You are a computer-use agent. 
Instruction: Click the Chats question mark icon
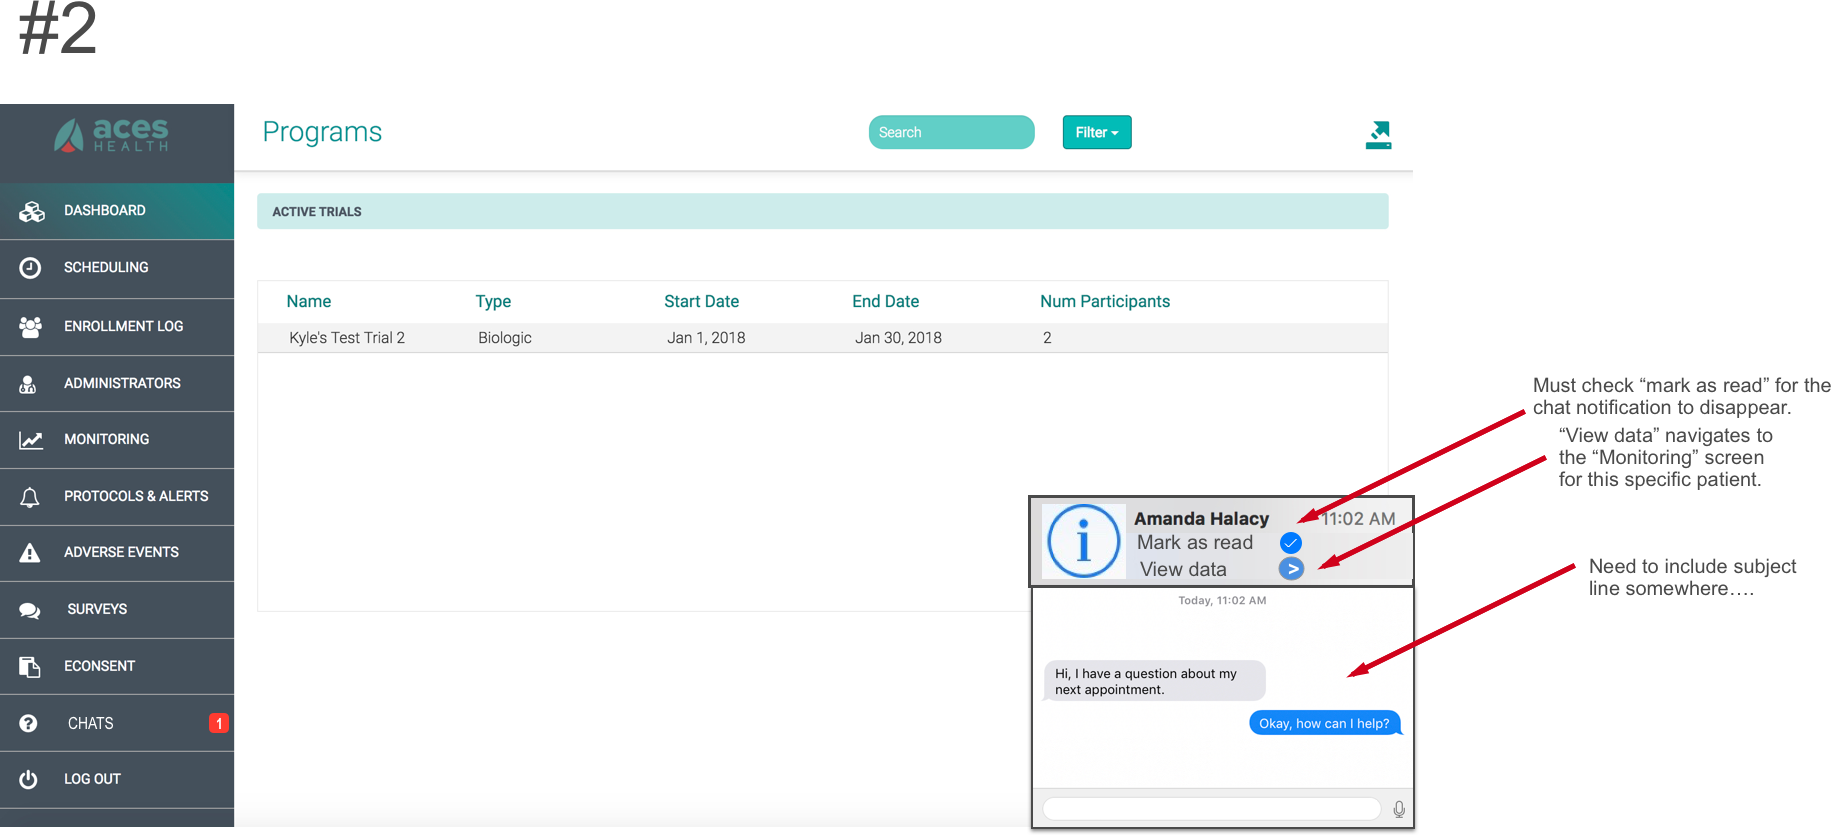click(x=28, y=723)
